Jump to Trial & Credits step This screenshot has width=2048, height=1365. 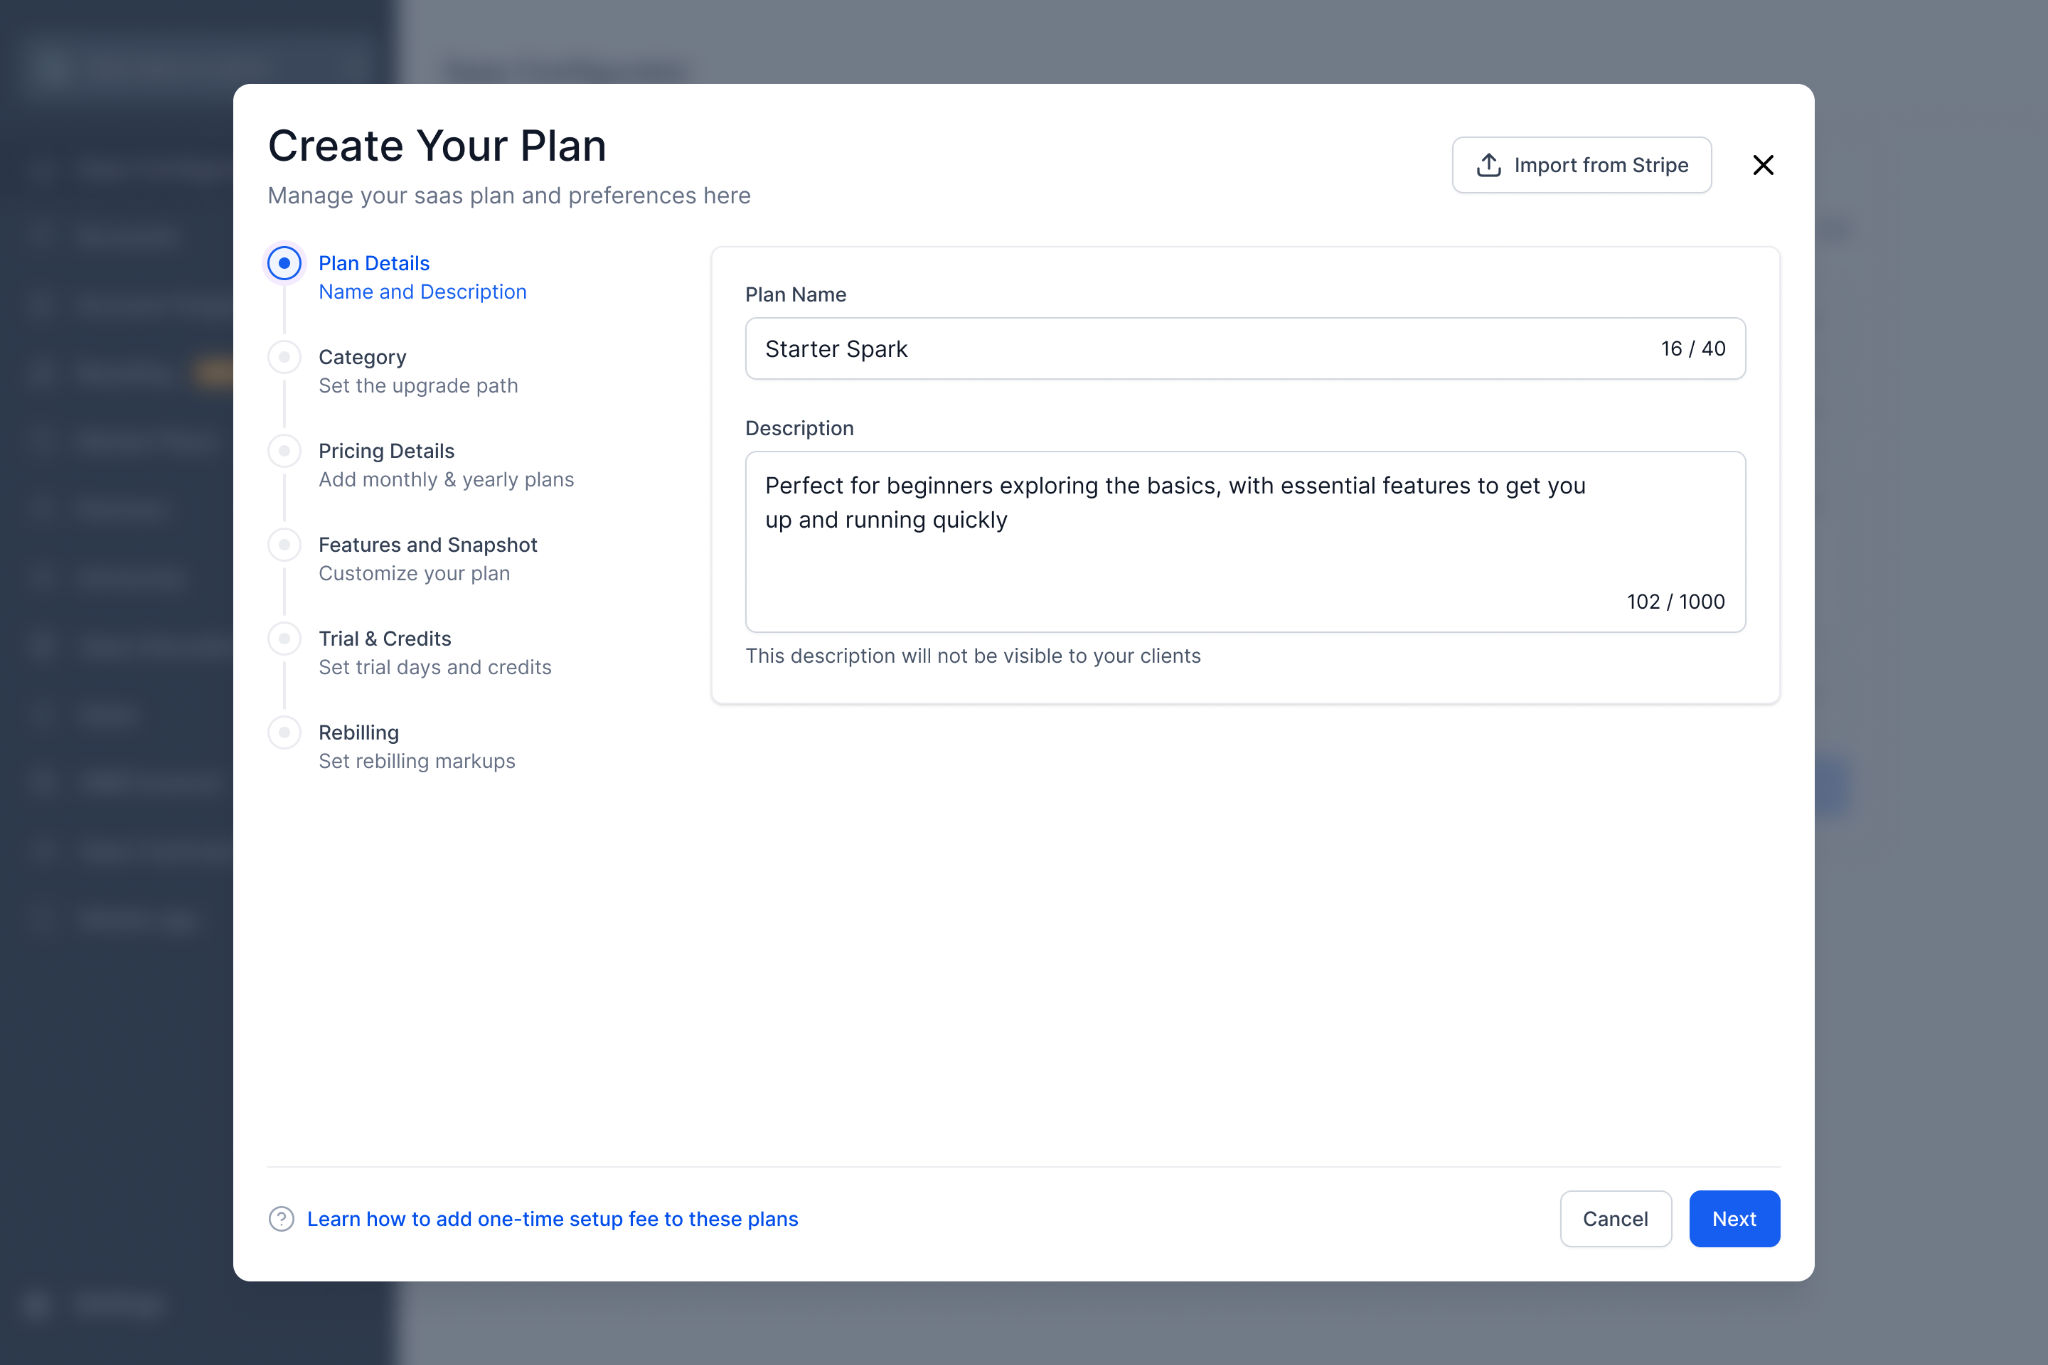[384, 639]
